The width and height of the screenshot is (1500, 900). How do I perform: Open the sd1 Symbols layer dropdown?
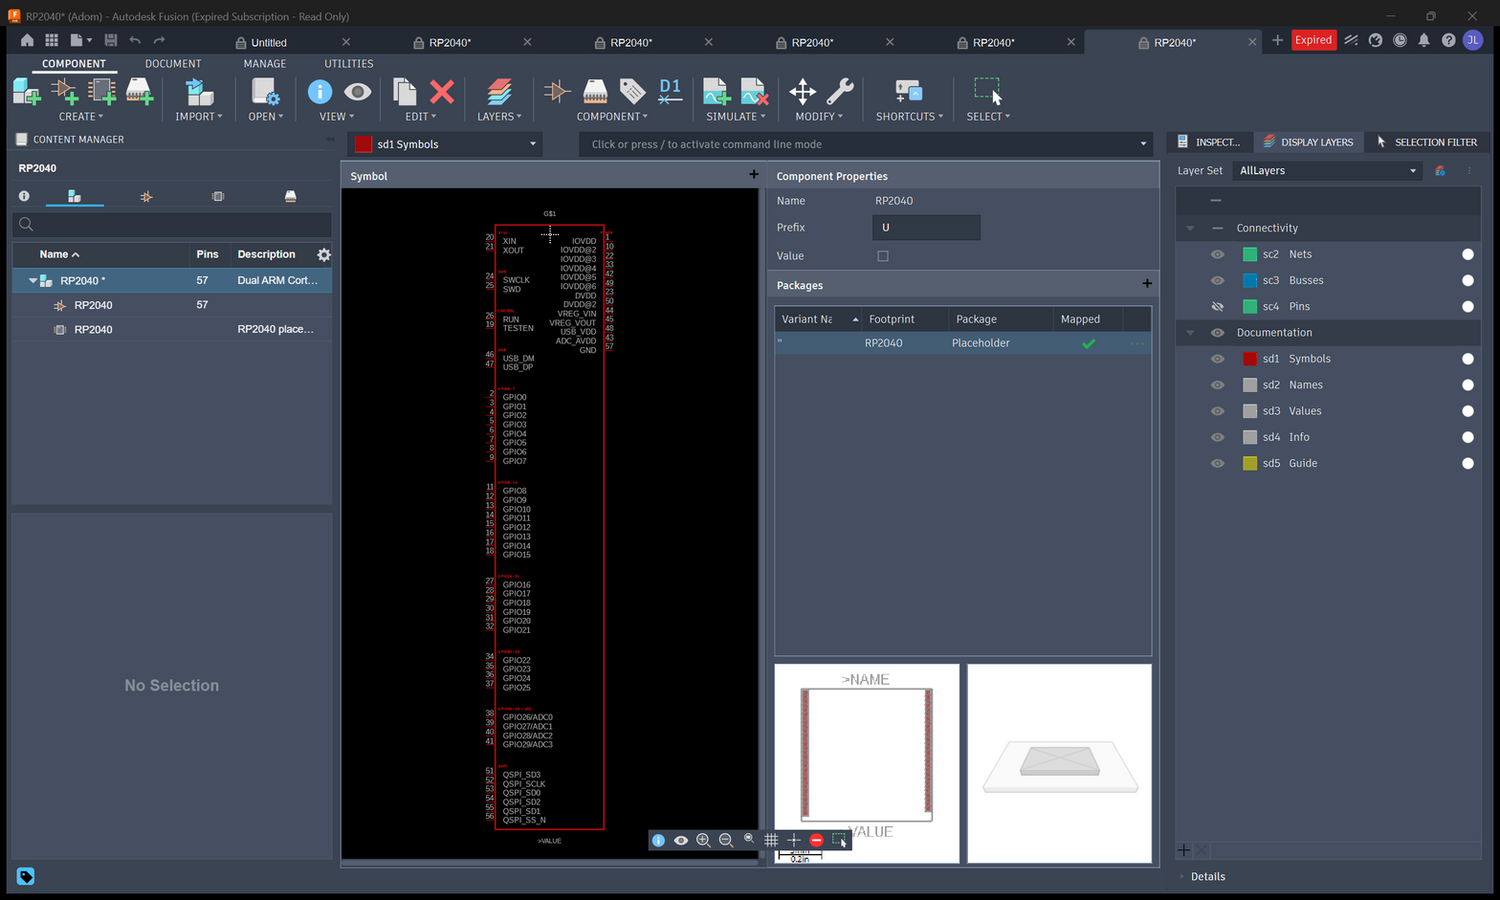pos(445,144)
